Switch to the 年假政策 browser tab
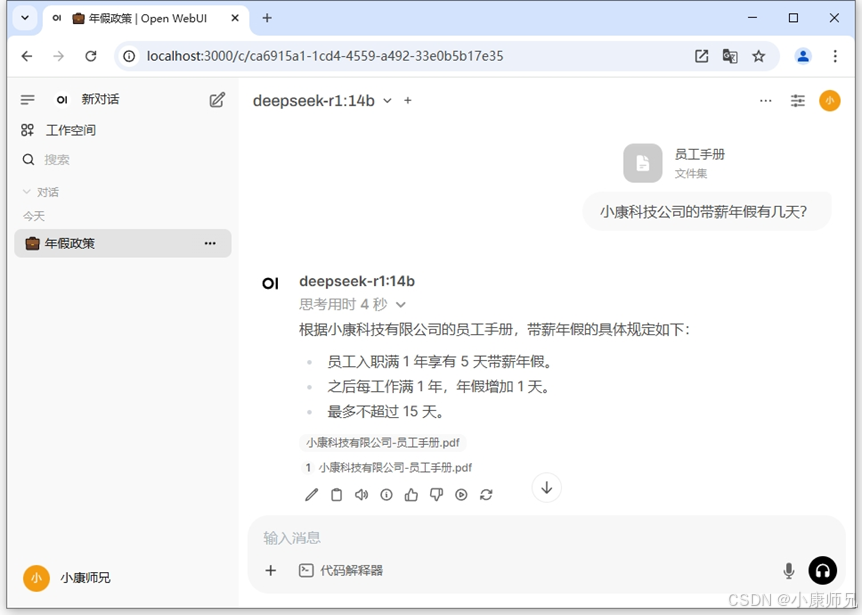The height and width of the screenshot is (615, 862). pos(140,18)
